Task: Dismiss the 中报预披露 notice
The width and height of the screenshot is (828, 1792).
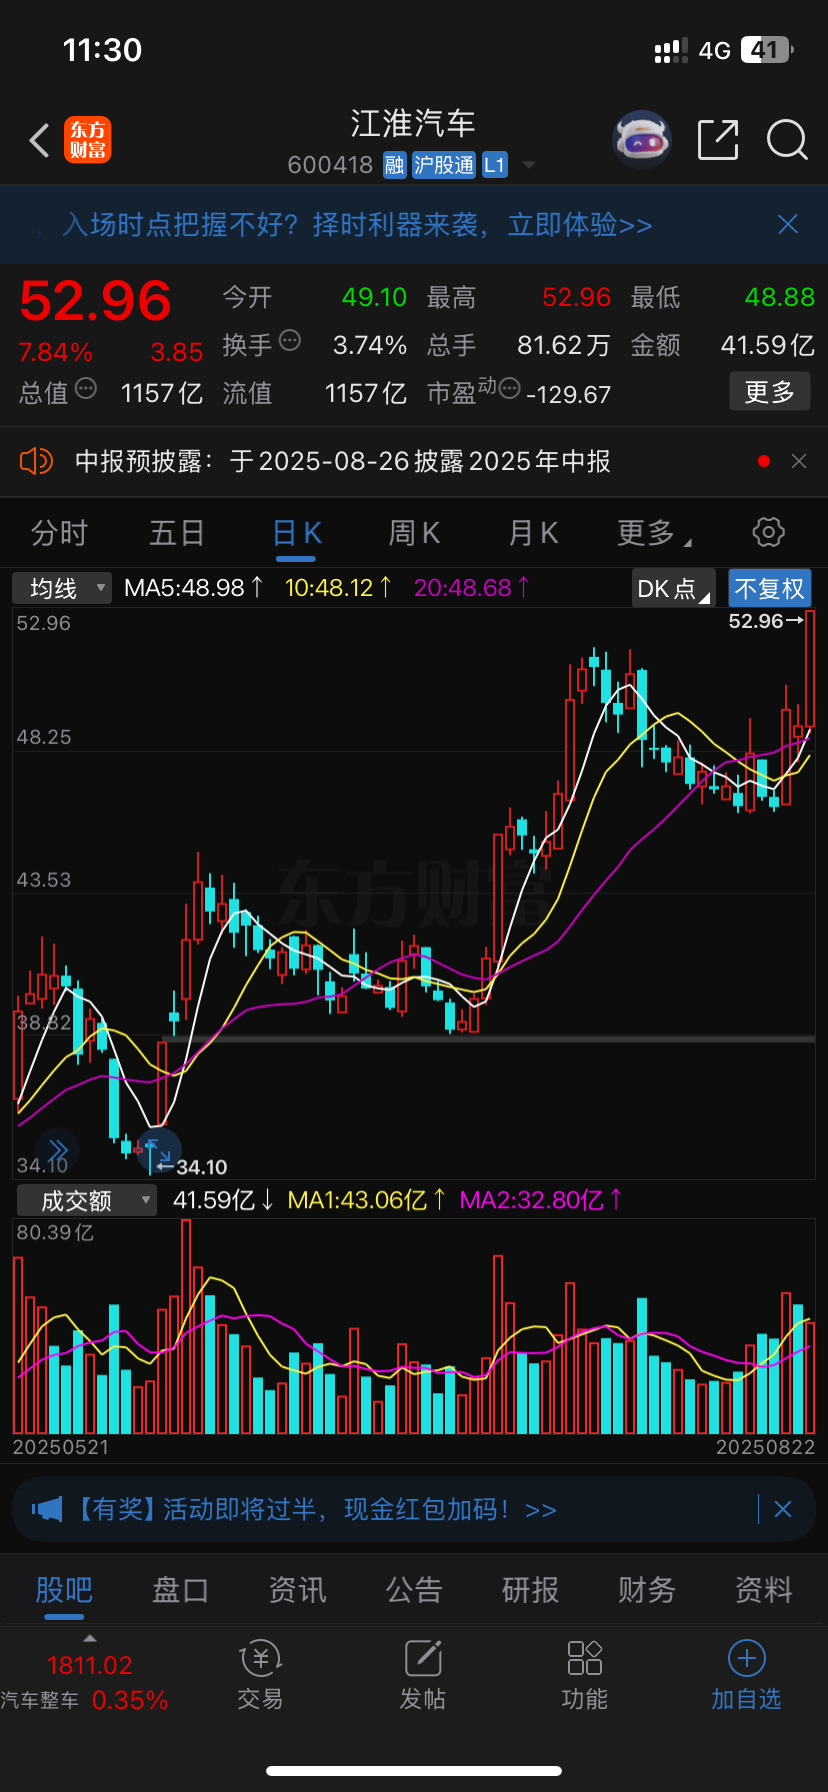Action: click(799, 461)
